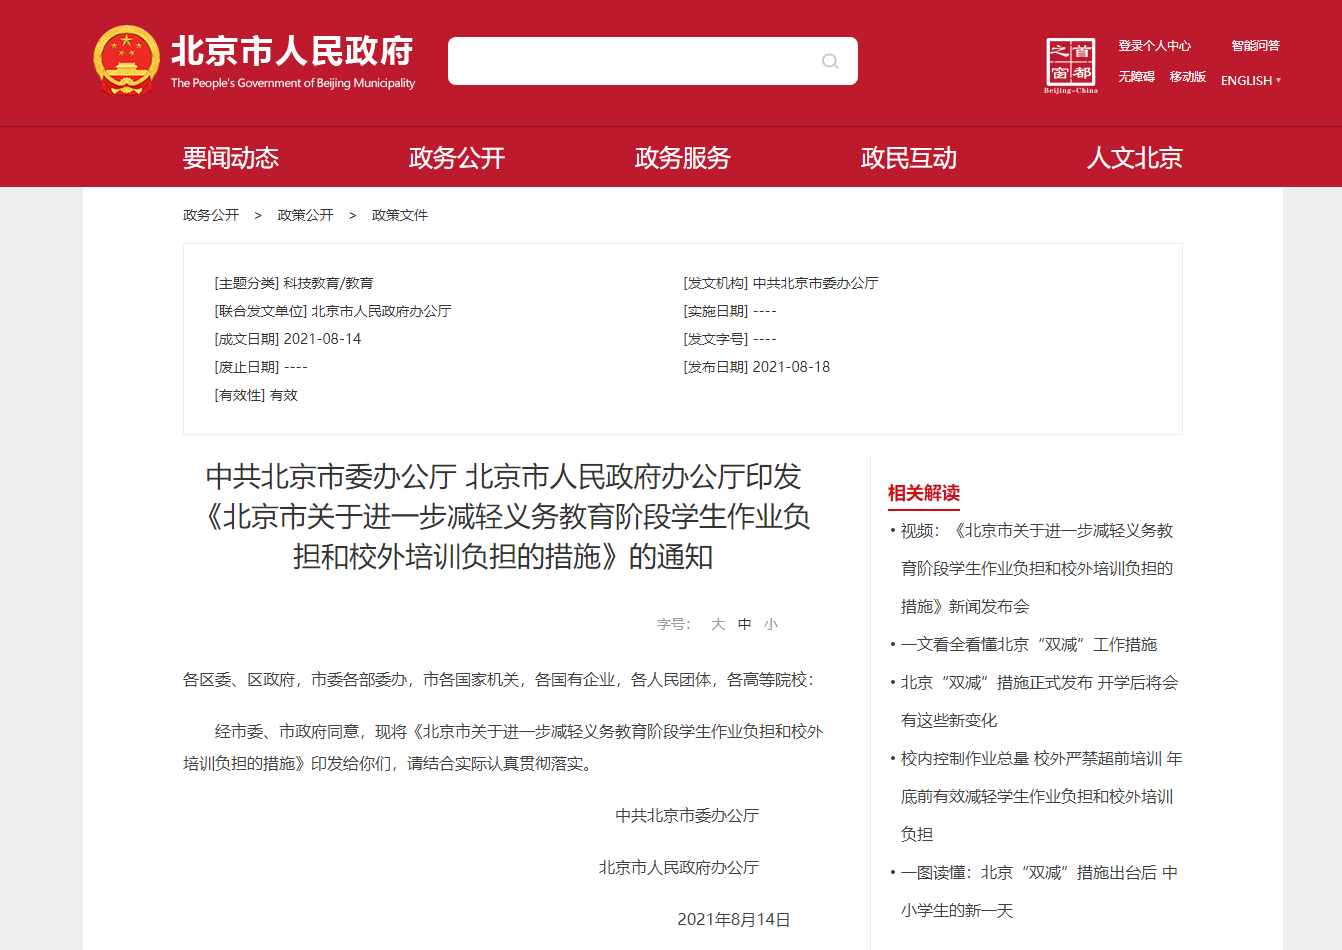Open the 政务公开 main navigation item
1342x950 pixels.
(x=457, y=158)
